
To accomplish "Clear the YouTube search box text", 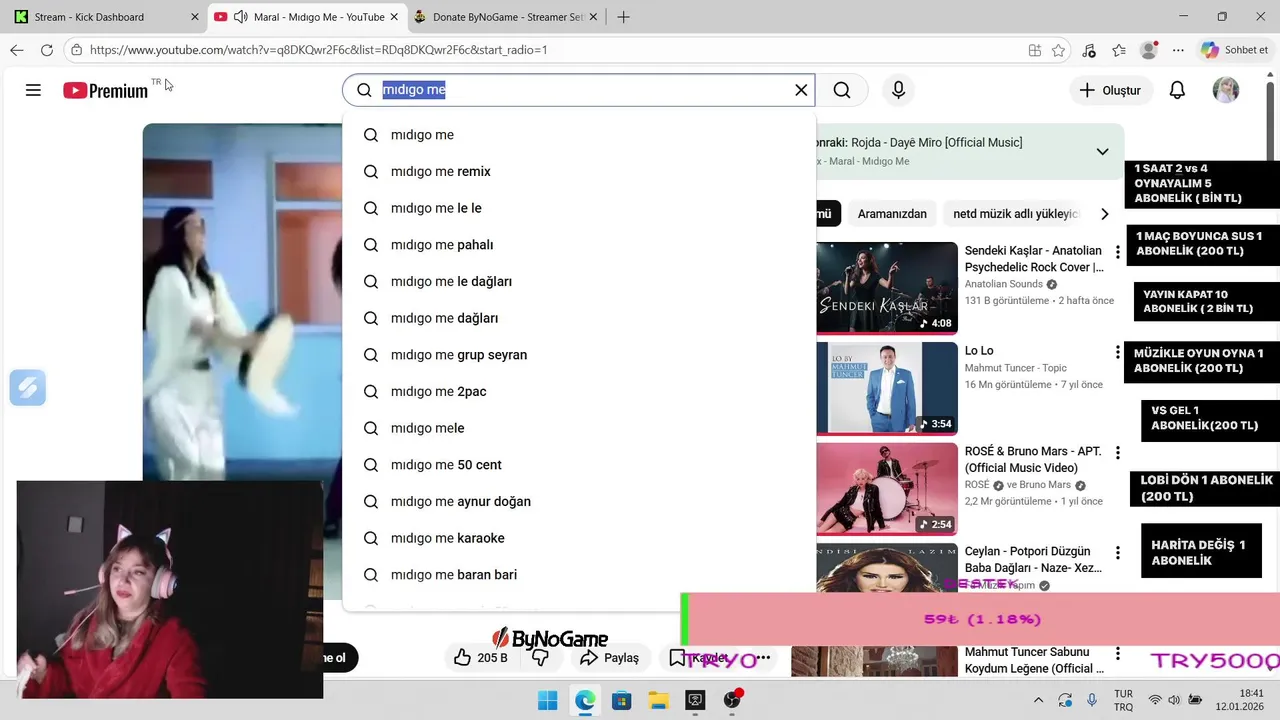I will pyautogui.click(x=801, y=90).
